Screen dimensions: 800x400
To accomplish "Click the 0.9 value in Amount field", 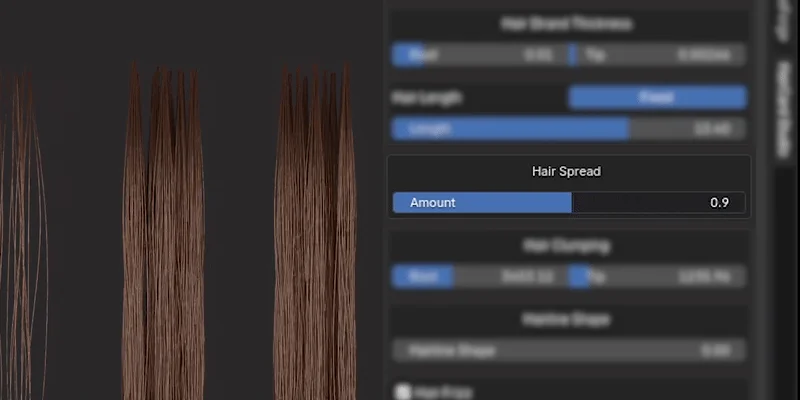I will tap(719, 203).
